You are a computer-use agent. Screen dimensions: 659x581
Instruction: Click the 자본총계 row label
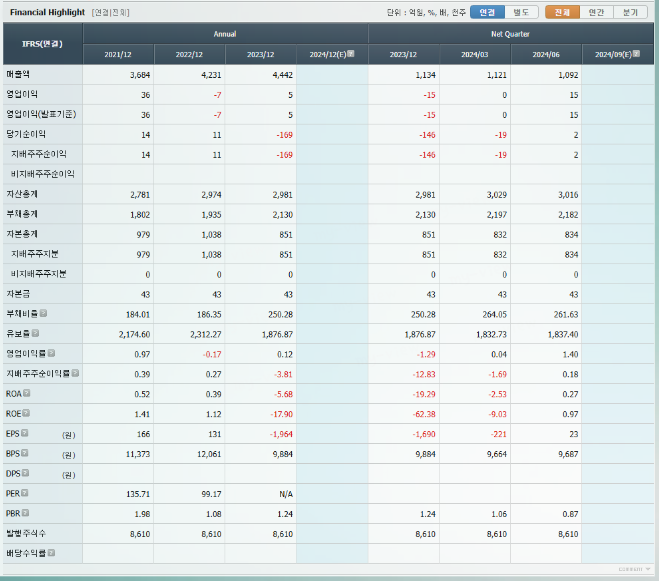22,234
